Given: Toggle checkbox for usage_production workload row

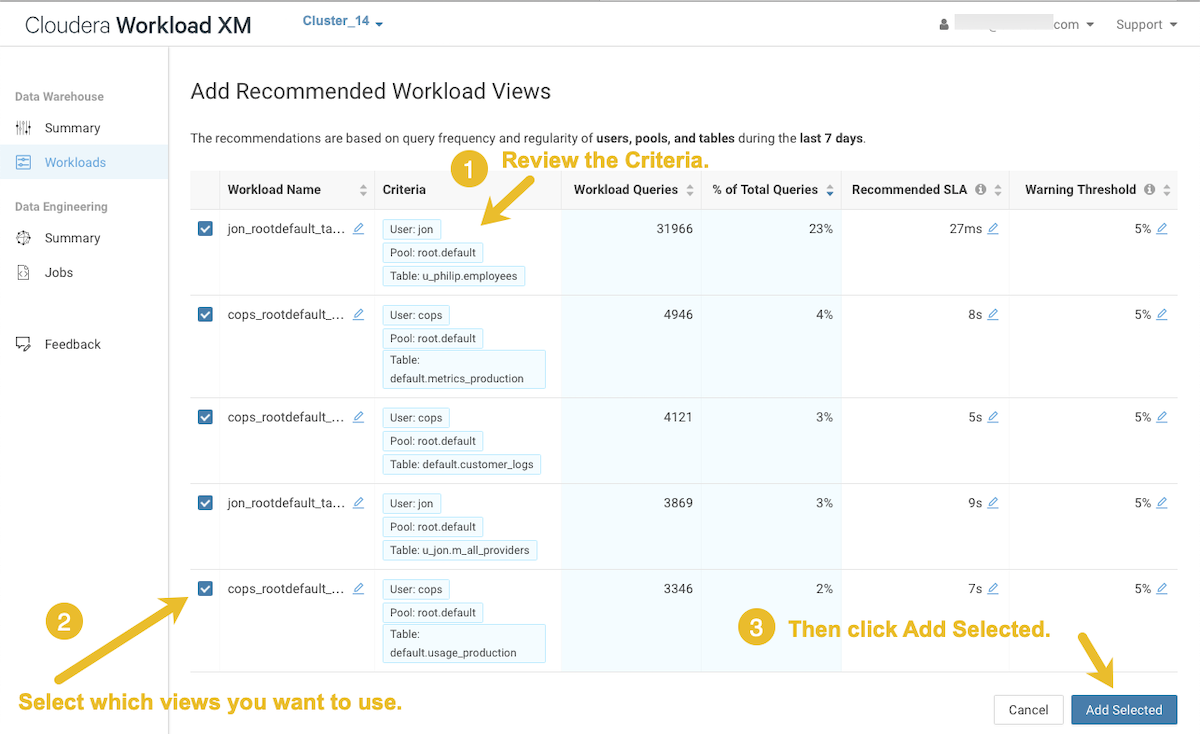Looking at the screenshot, I should 205,589.
